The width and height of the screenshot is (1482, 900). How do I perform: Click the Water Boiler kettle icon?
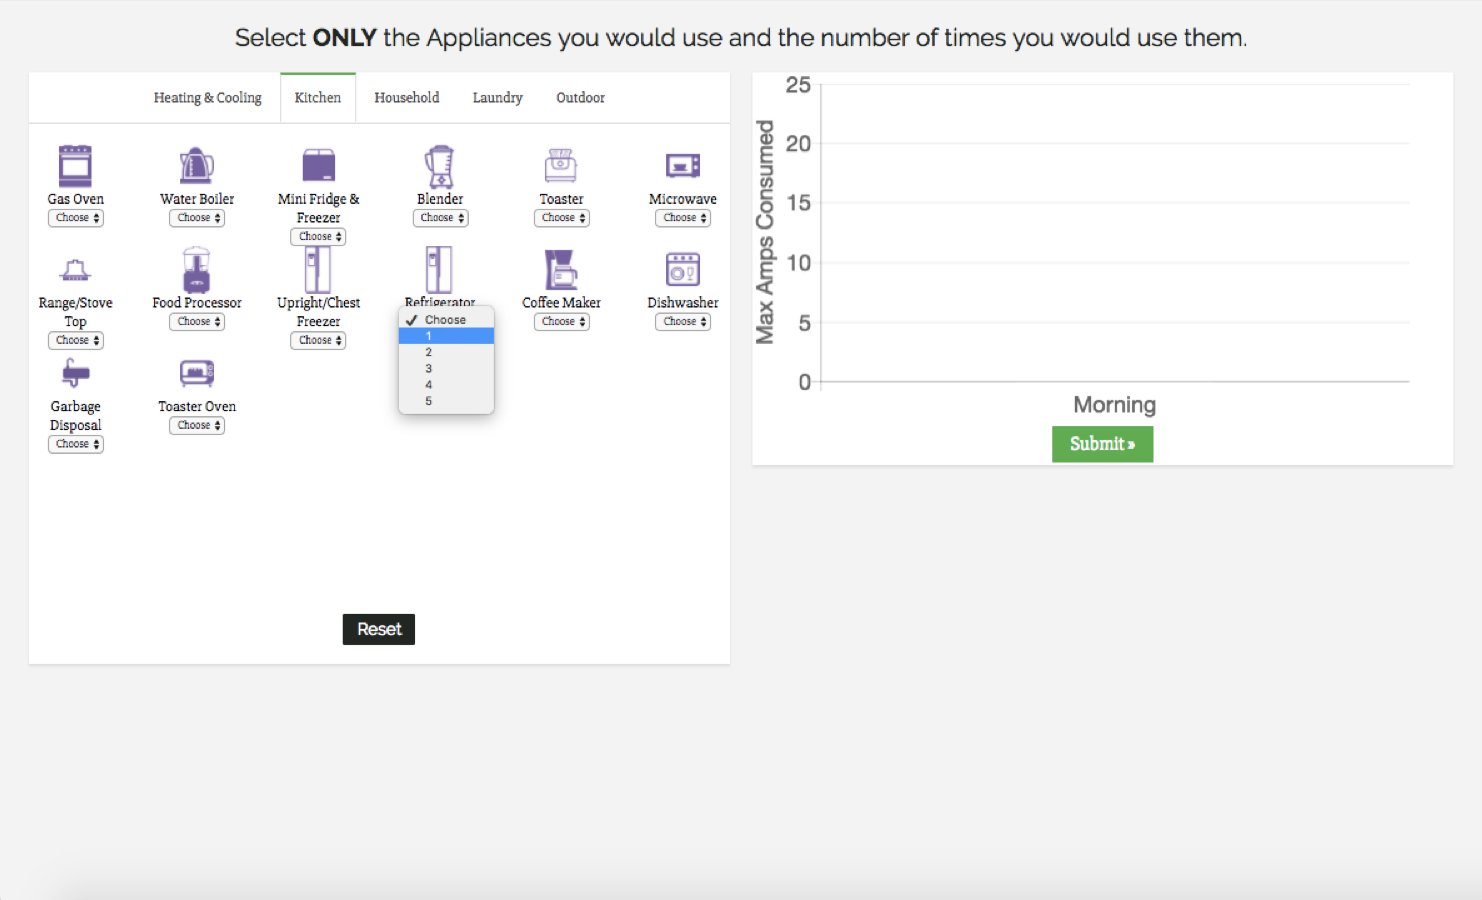(x=196, y=166)
